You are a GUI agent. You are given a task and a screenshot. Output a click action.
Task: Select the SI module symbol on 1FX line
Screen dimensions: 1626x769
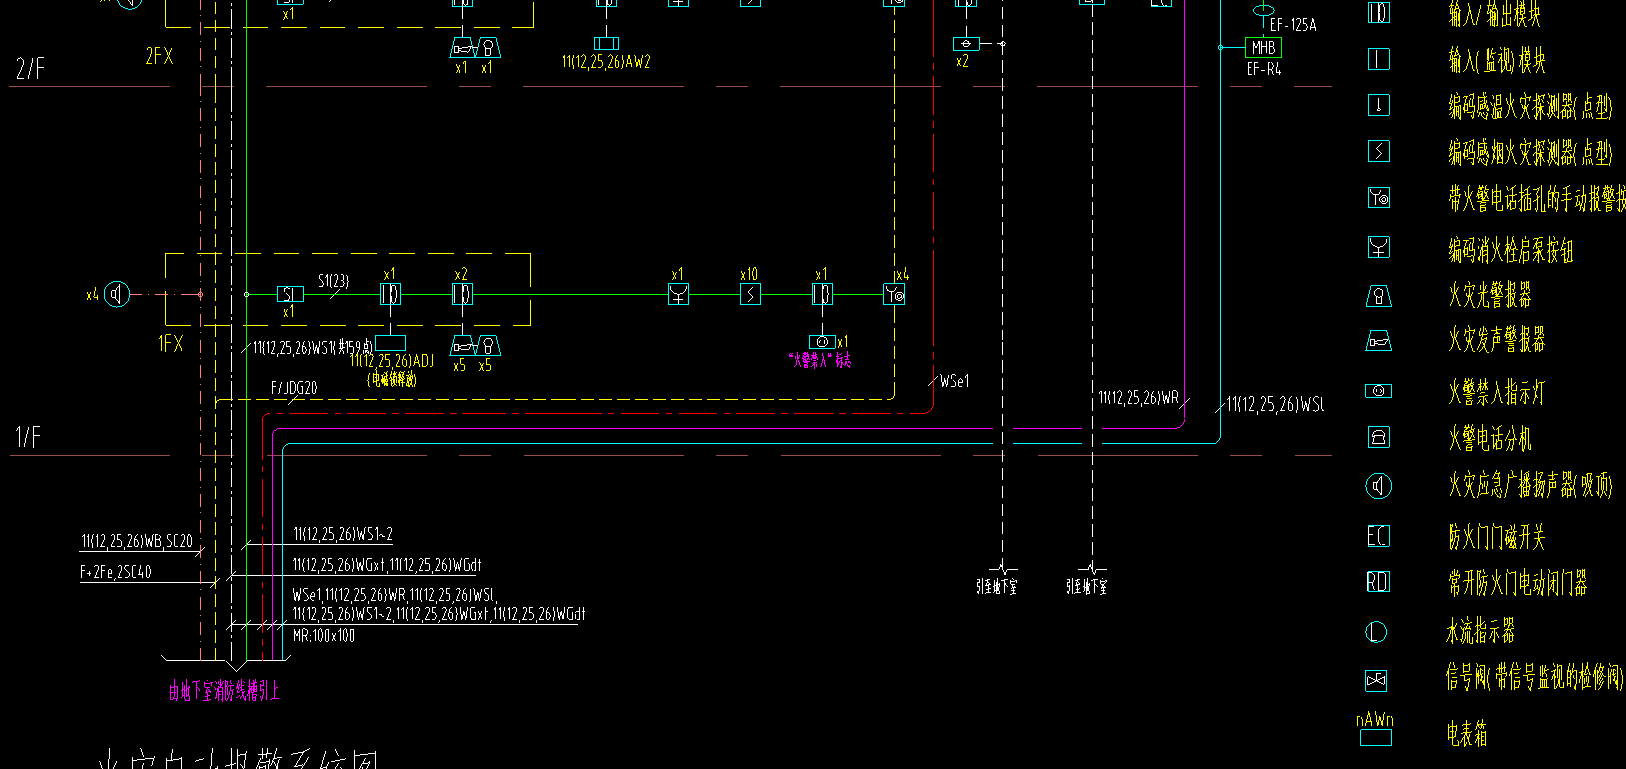(290, 294)
